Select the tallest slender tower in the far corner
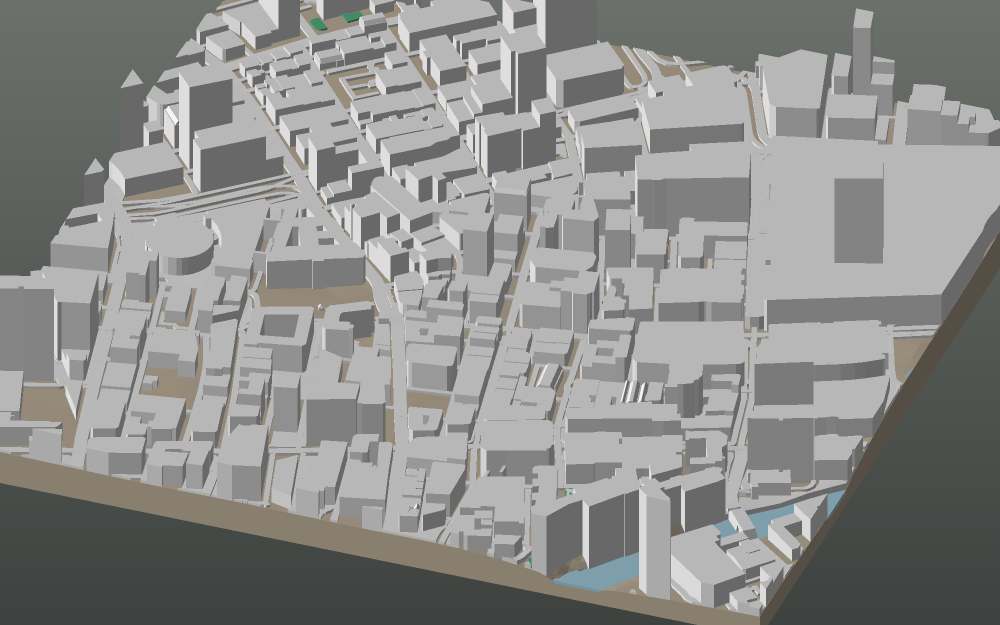Screen dimensions: 1000x625 (862, 53)
